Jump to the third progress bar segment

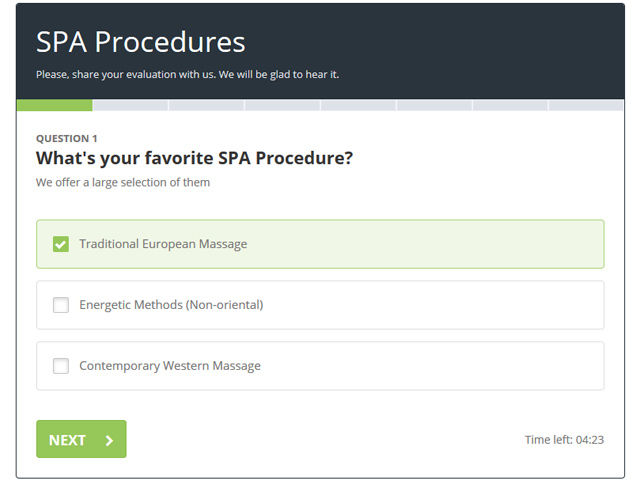[x=207, y=105]
